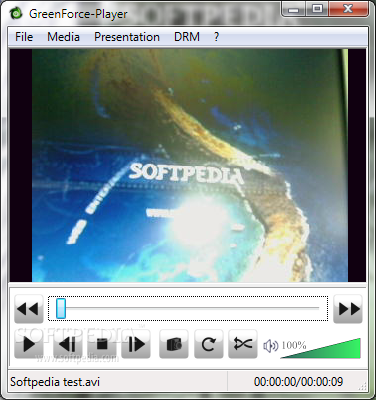Open the Presentation menu
This screenshot has width=376, height=400.
pos(127,37)
